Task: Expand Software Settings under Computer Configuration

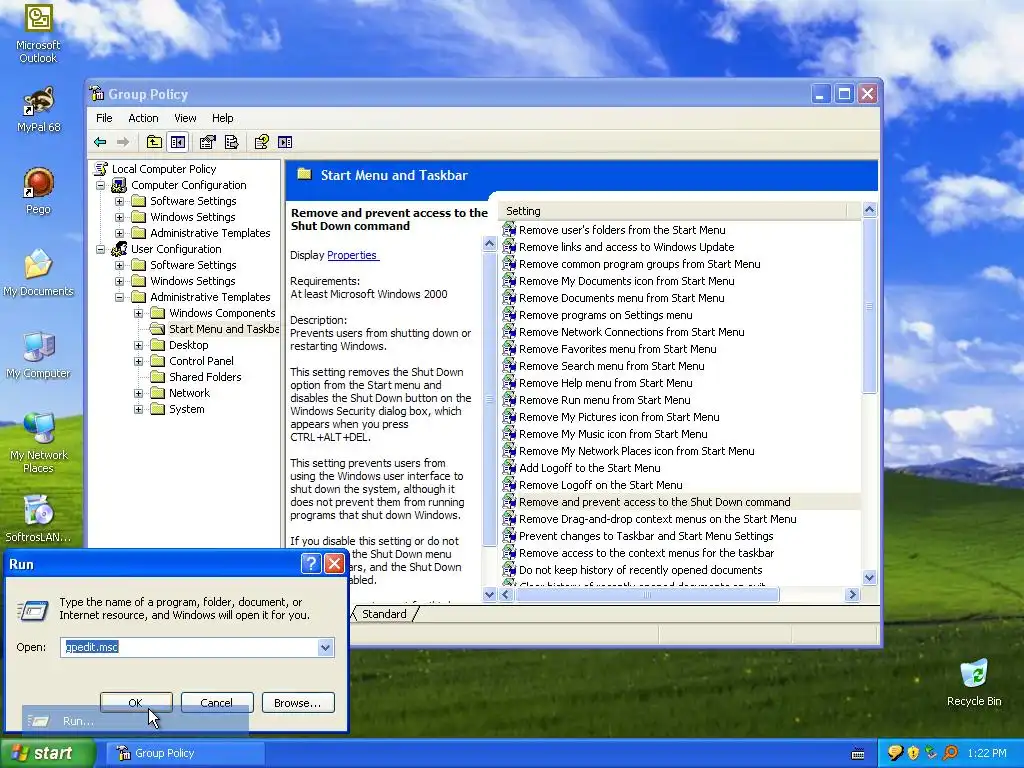Action: pyautogui.click(x=120, y=201)
